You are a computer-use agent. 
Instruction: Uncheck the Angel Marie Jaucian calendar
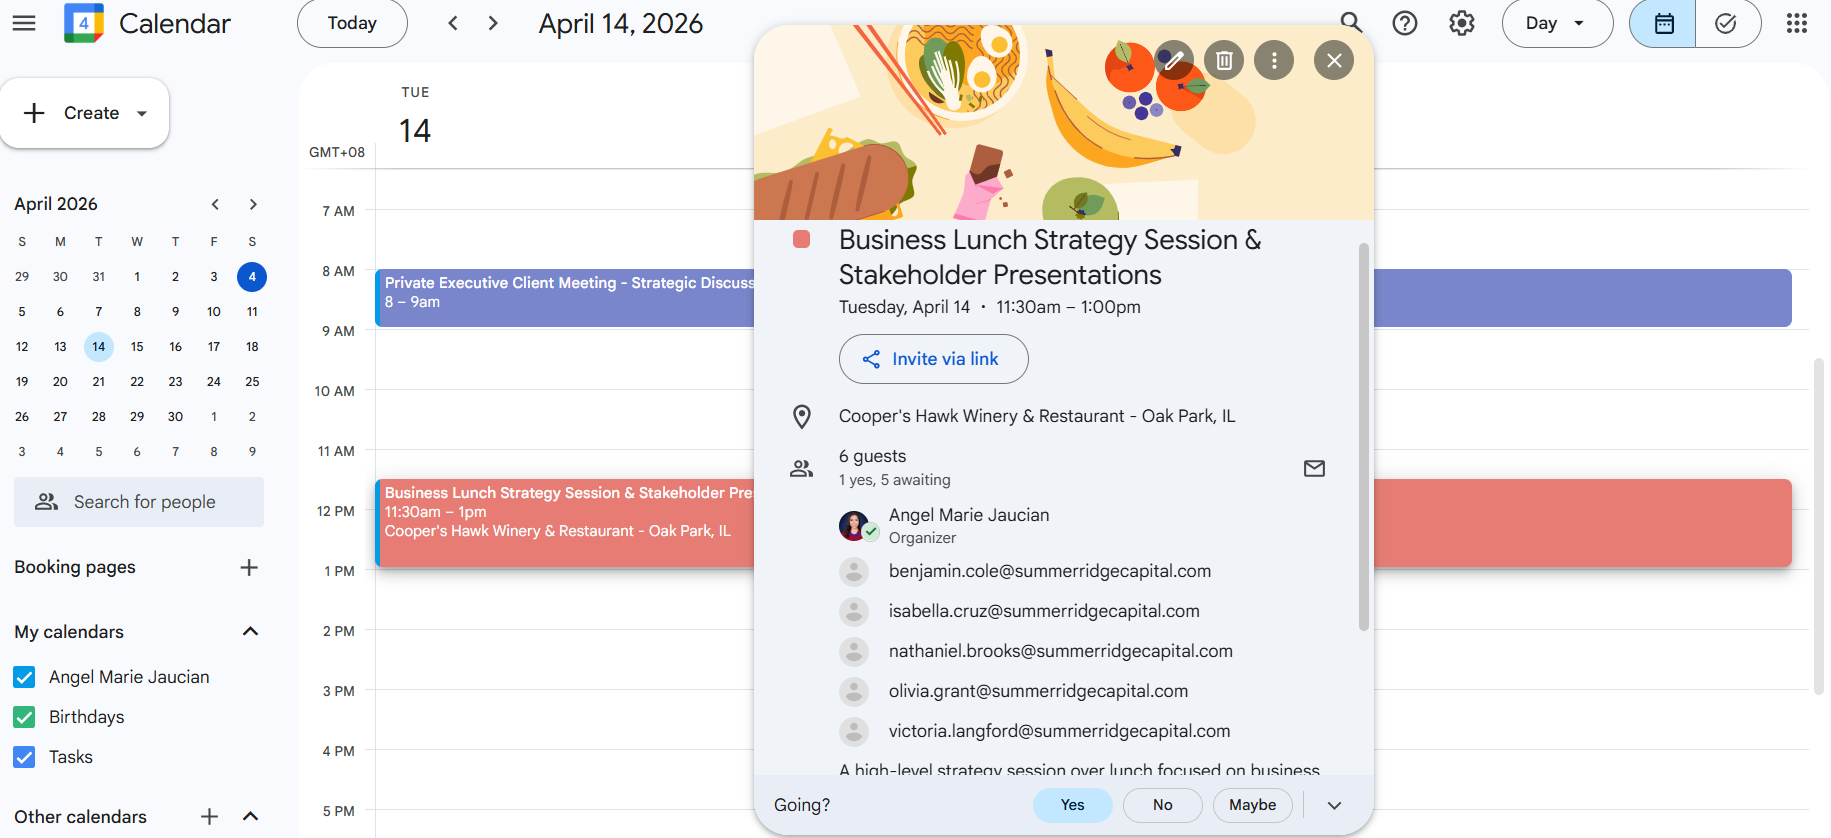tap(25, 677)
